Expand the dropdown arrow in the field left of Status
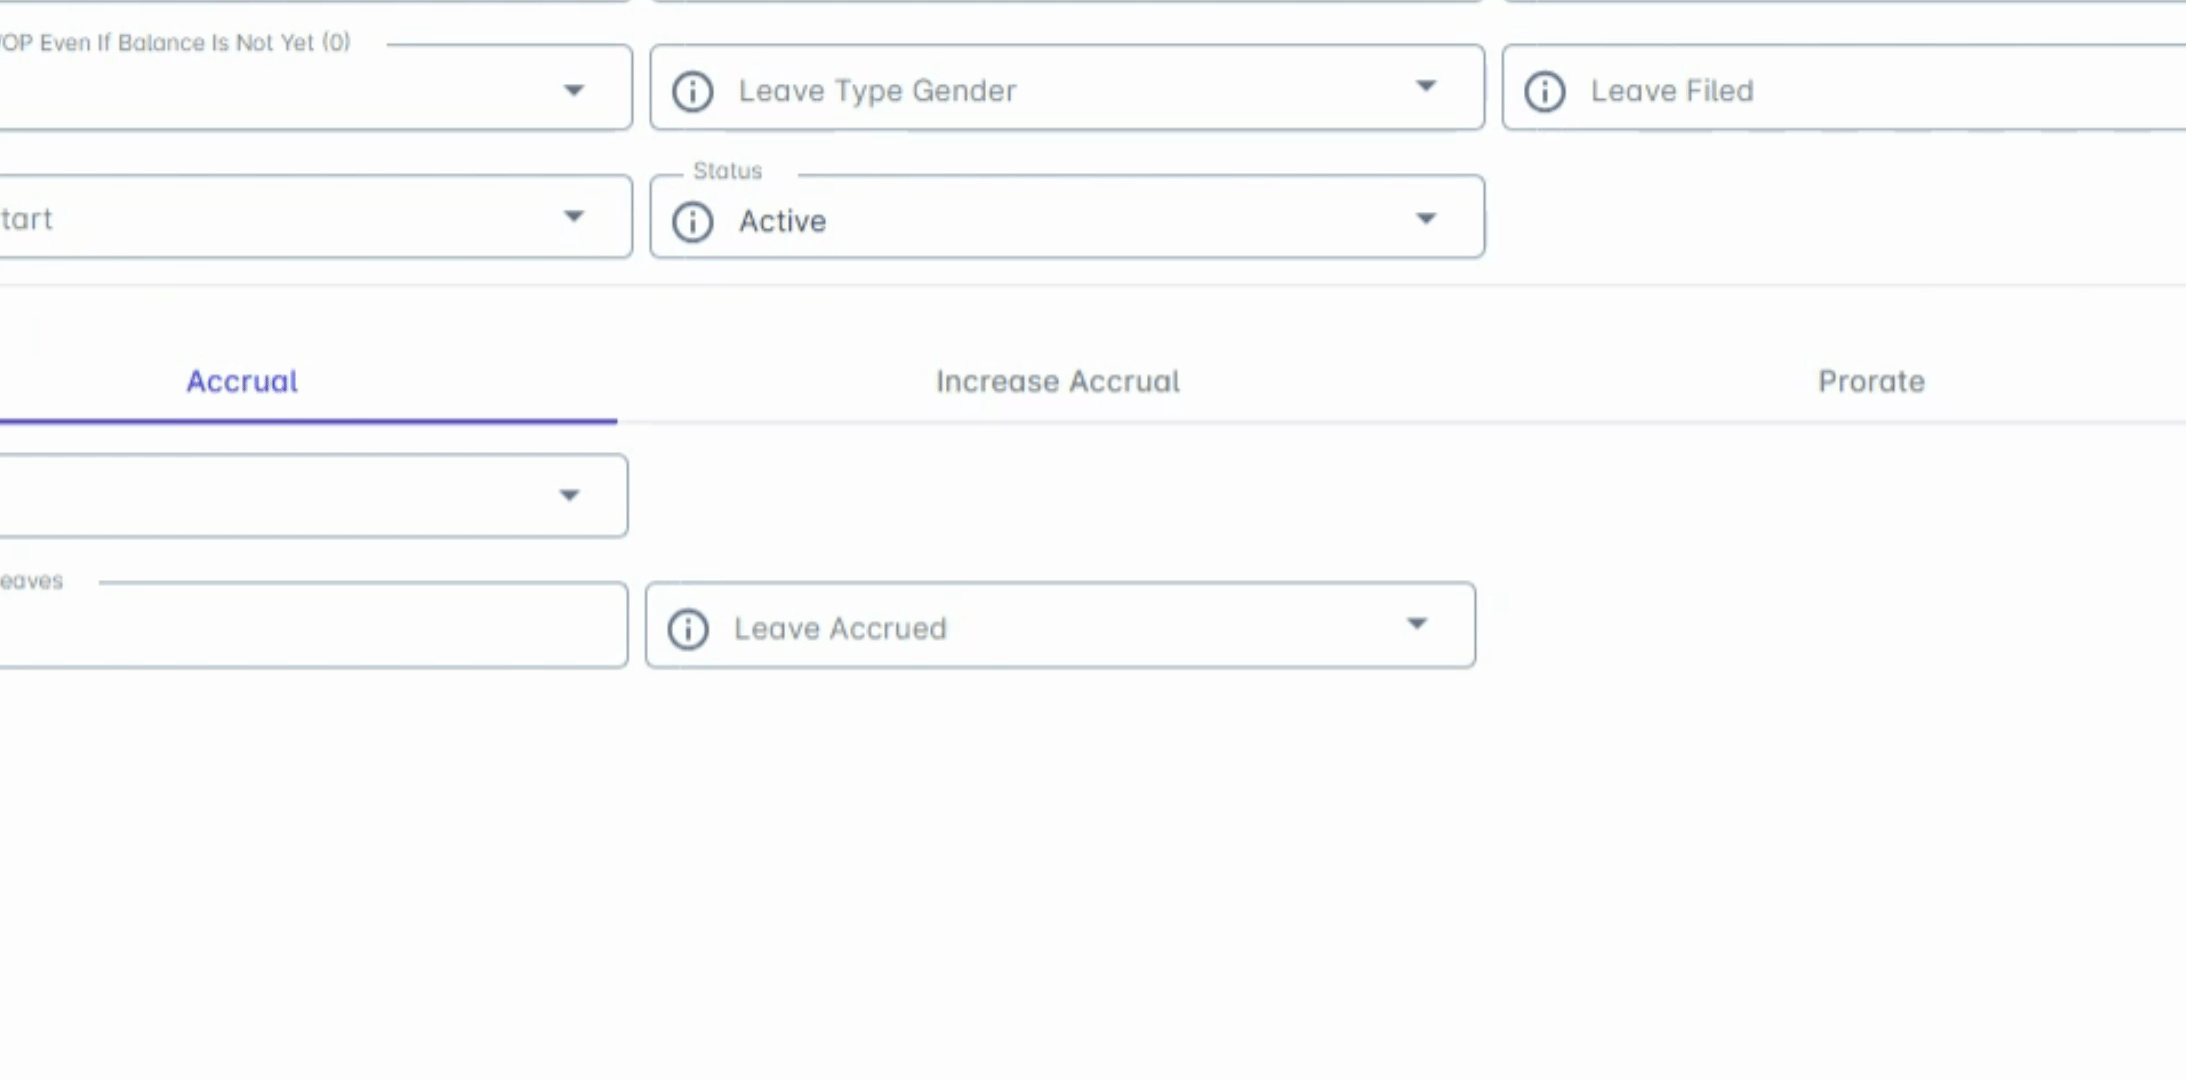 573,216
